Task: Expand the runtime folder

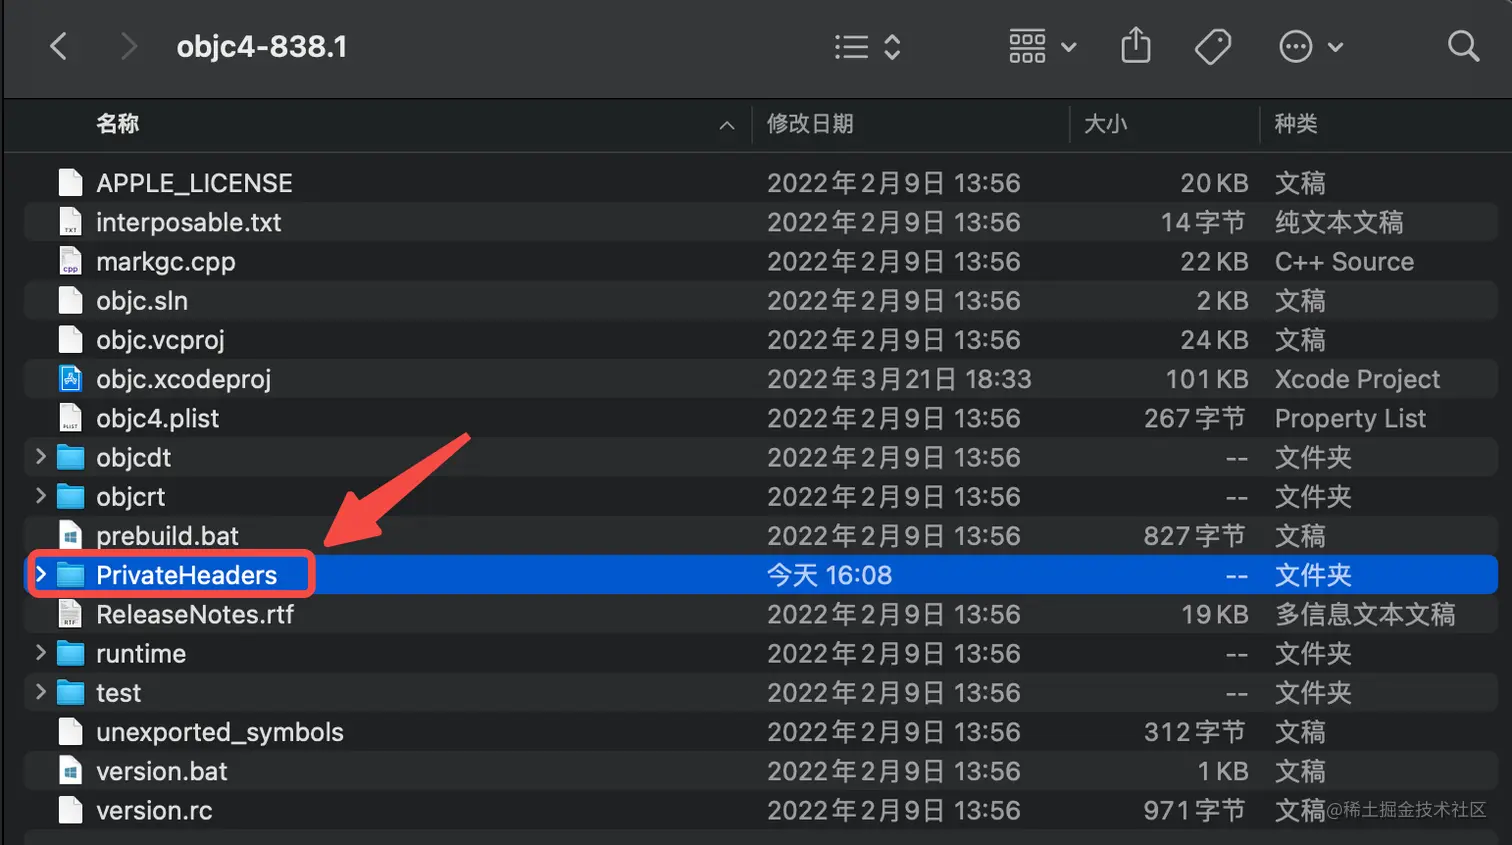Action: point(41,653)
